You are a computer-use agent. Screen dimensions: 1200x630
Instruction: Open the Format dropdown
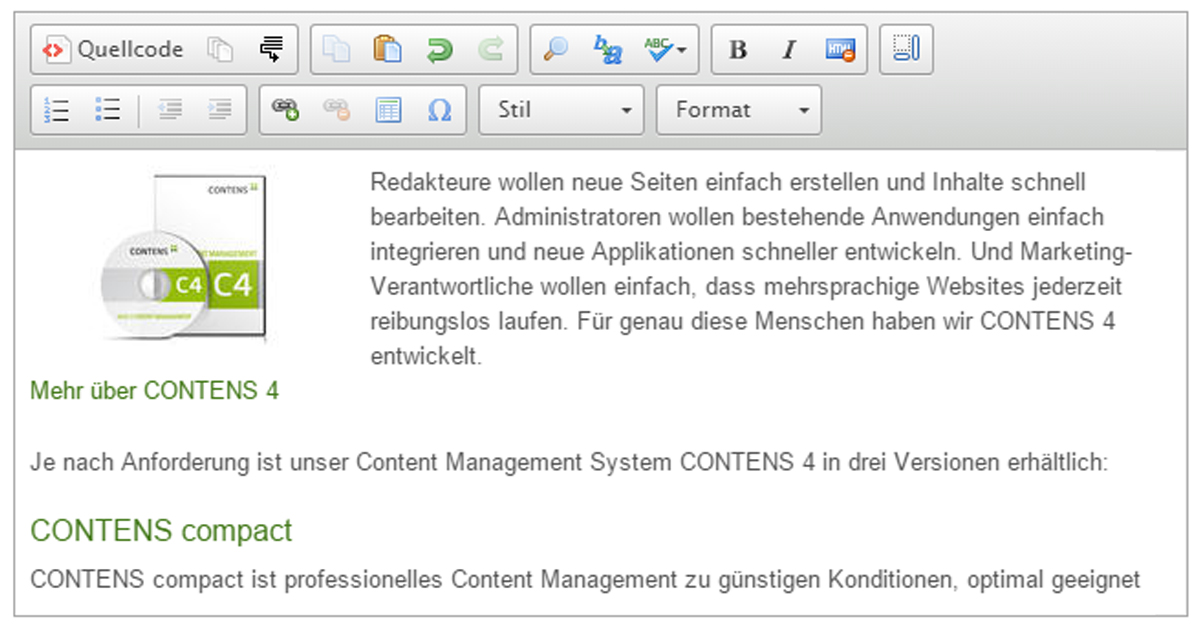(x=739, y=110)
